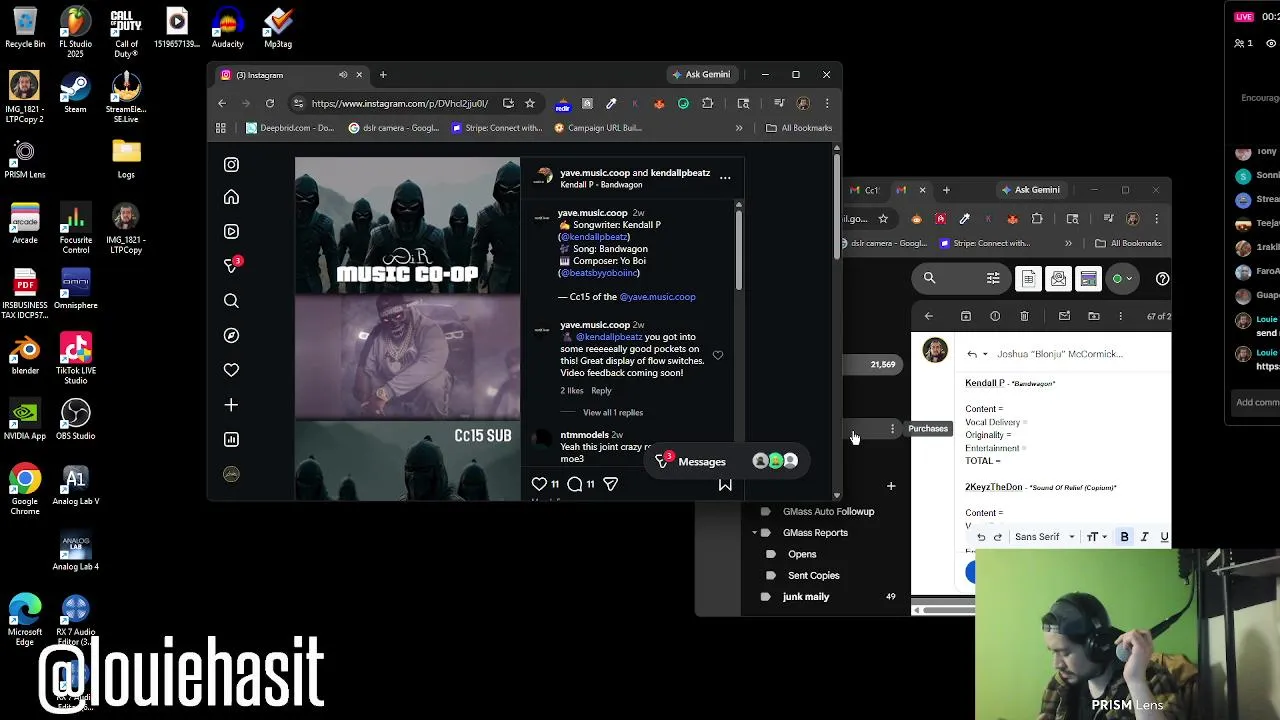Open Purchases label three-dot menu
The height and width of the screenshot is (720, 1280).
892,429
